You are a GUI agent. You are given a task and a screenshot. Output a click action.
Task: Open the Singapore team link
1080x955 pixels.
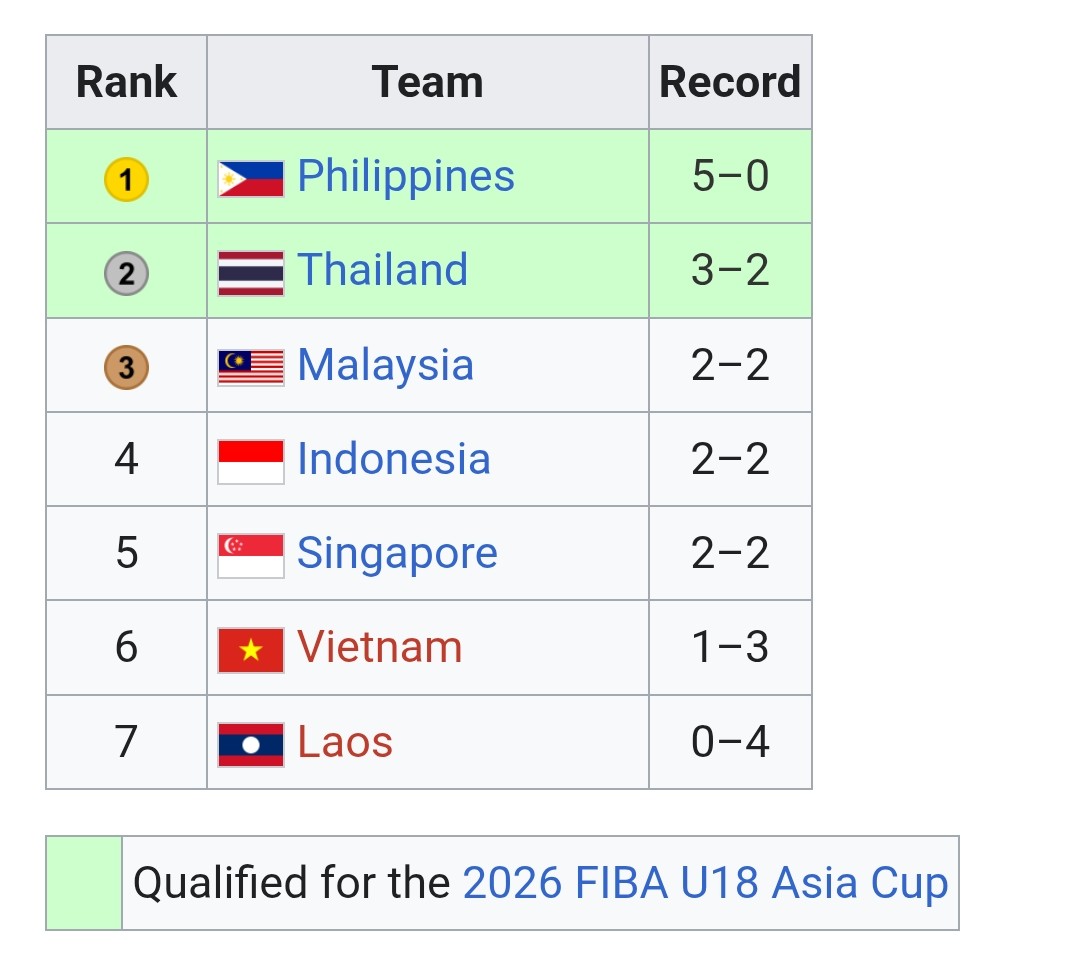pyautogui.click(x=397, y=554)
